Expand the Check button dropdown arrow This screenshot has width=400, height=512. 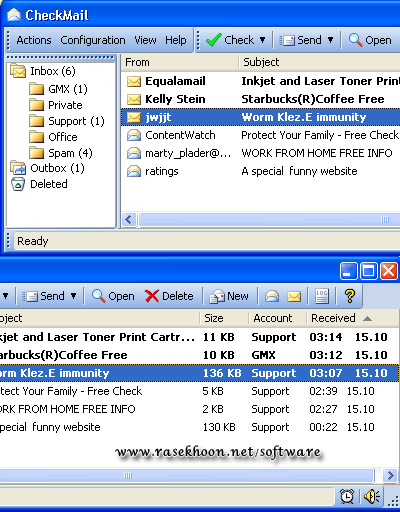click(263, 40)
